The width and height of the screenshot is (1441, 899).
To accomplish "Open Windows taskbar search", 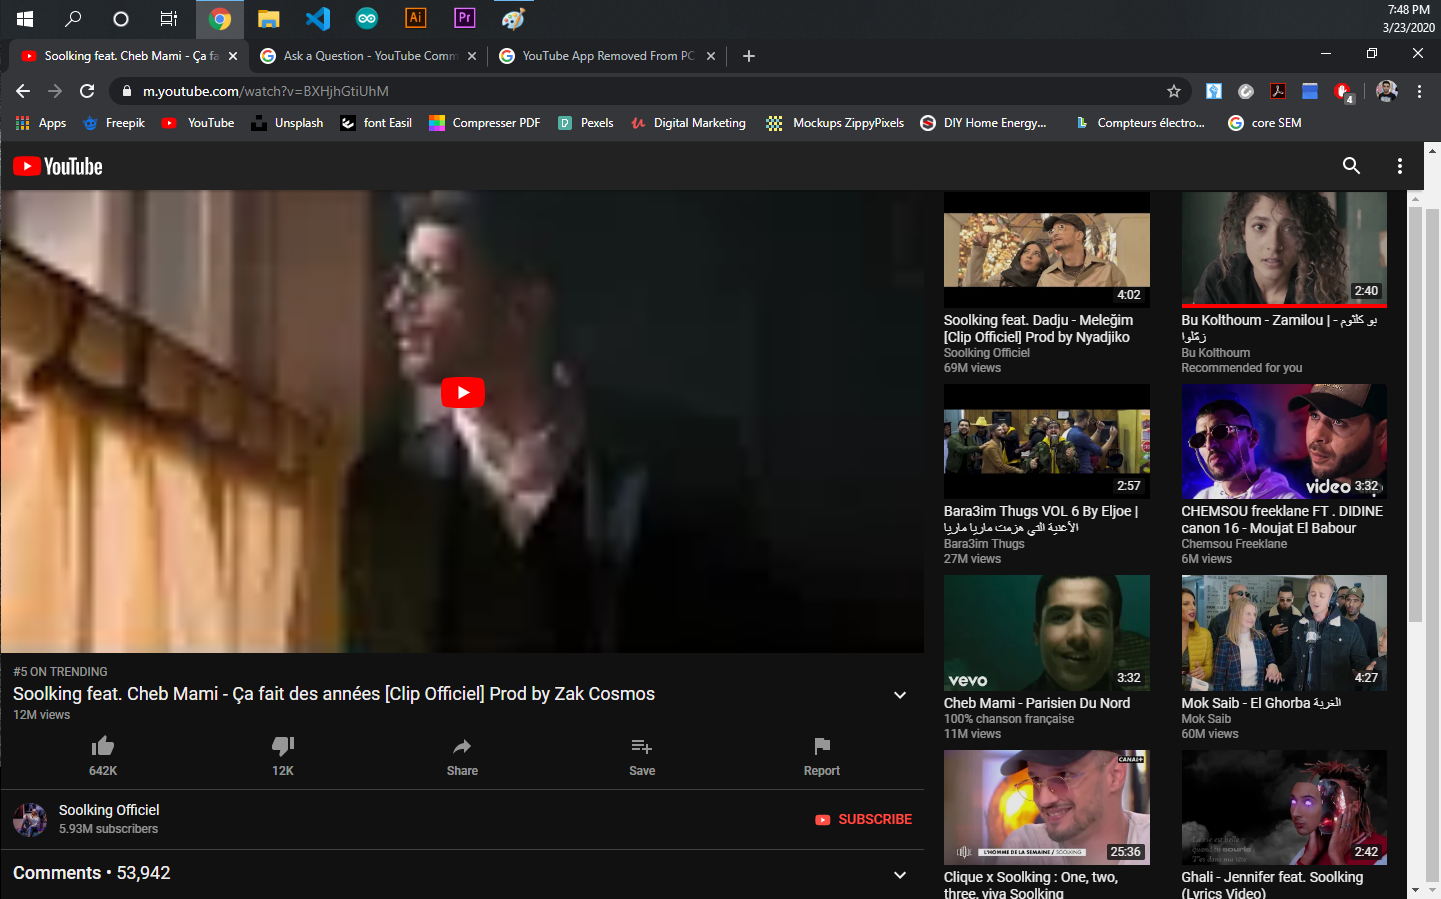I will [x=73, y=19].
